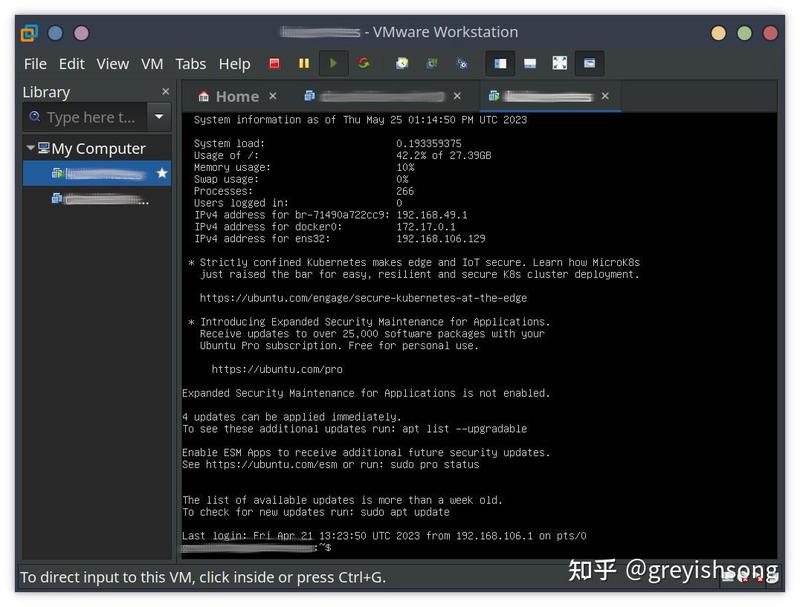The width and height of the screenshot is (800, 607).
Task: Toggle the thumbnail bar view icon
Action: pyautogui.click(x=530, y=63)
